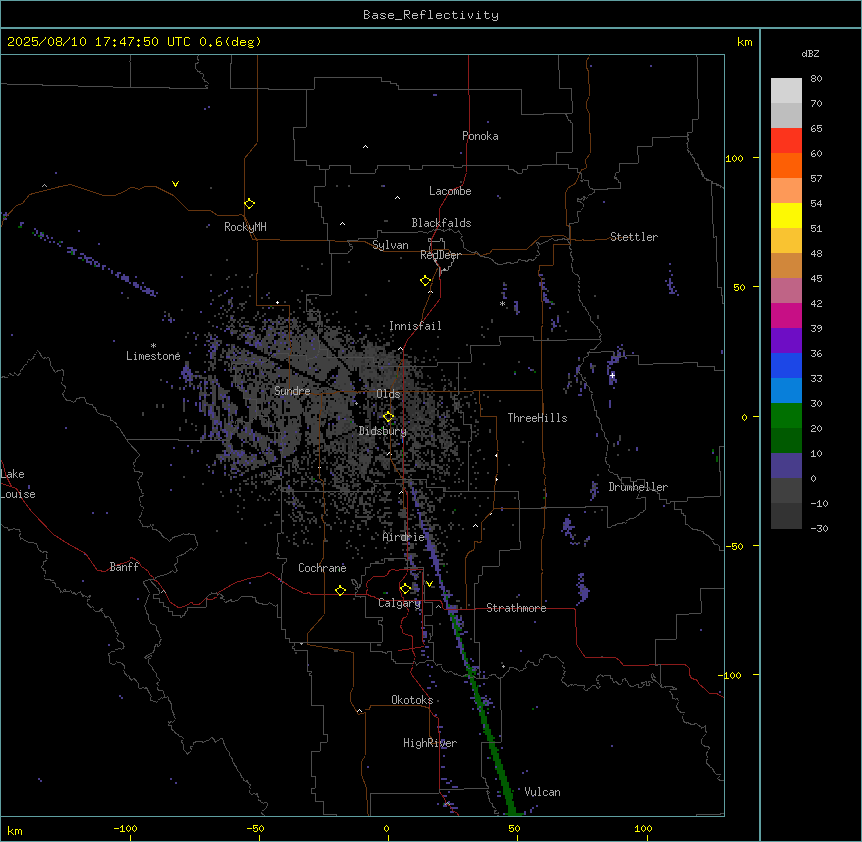Click the 42 value on dBZ scale
Screen dimensions: 862x842
(816, 303)
